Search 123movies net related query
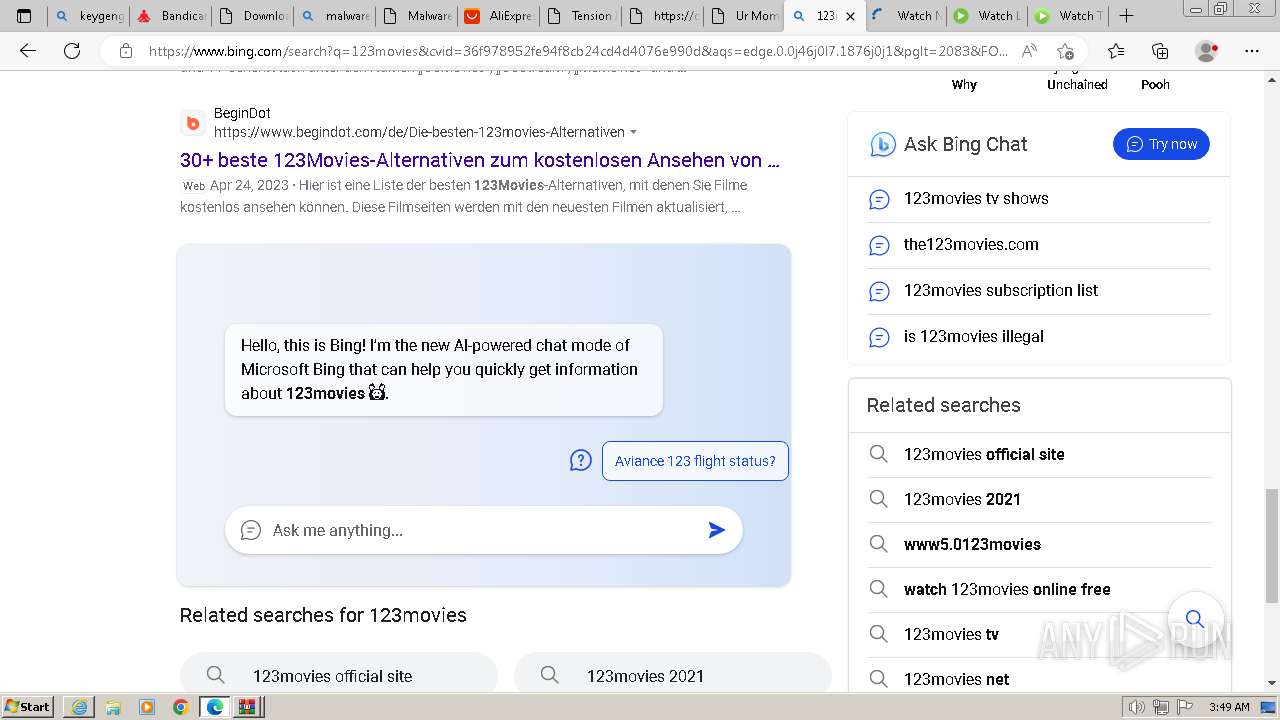The width and height of the screenshot is (1280, 720). pyautogui.click(x=1039, y=678)
